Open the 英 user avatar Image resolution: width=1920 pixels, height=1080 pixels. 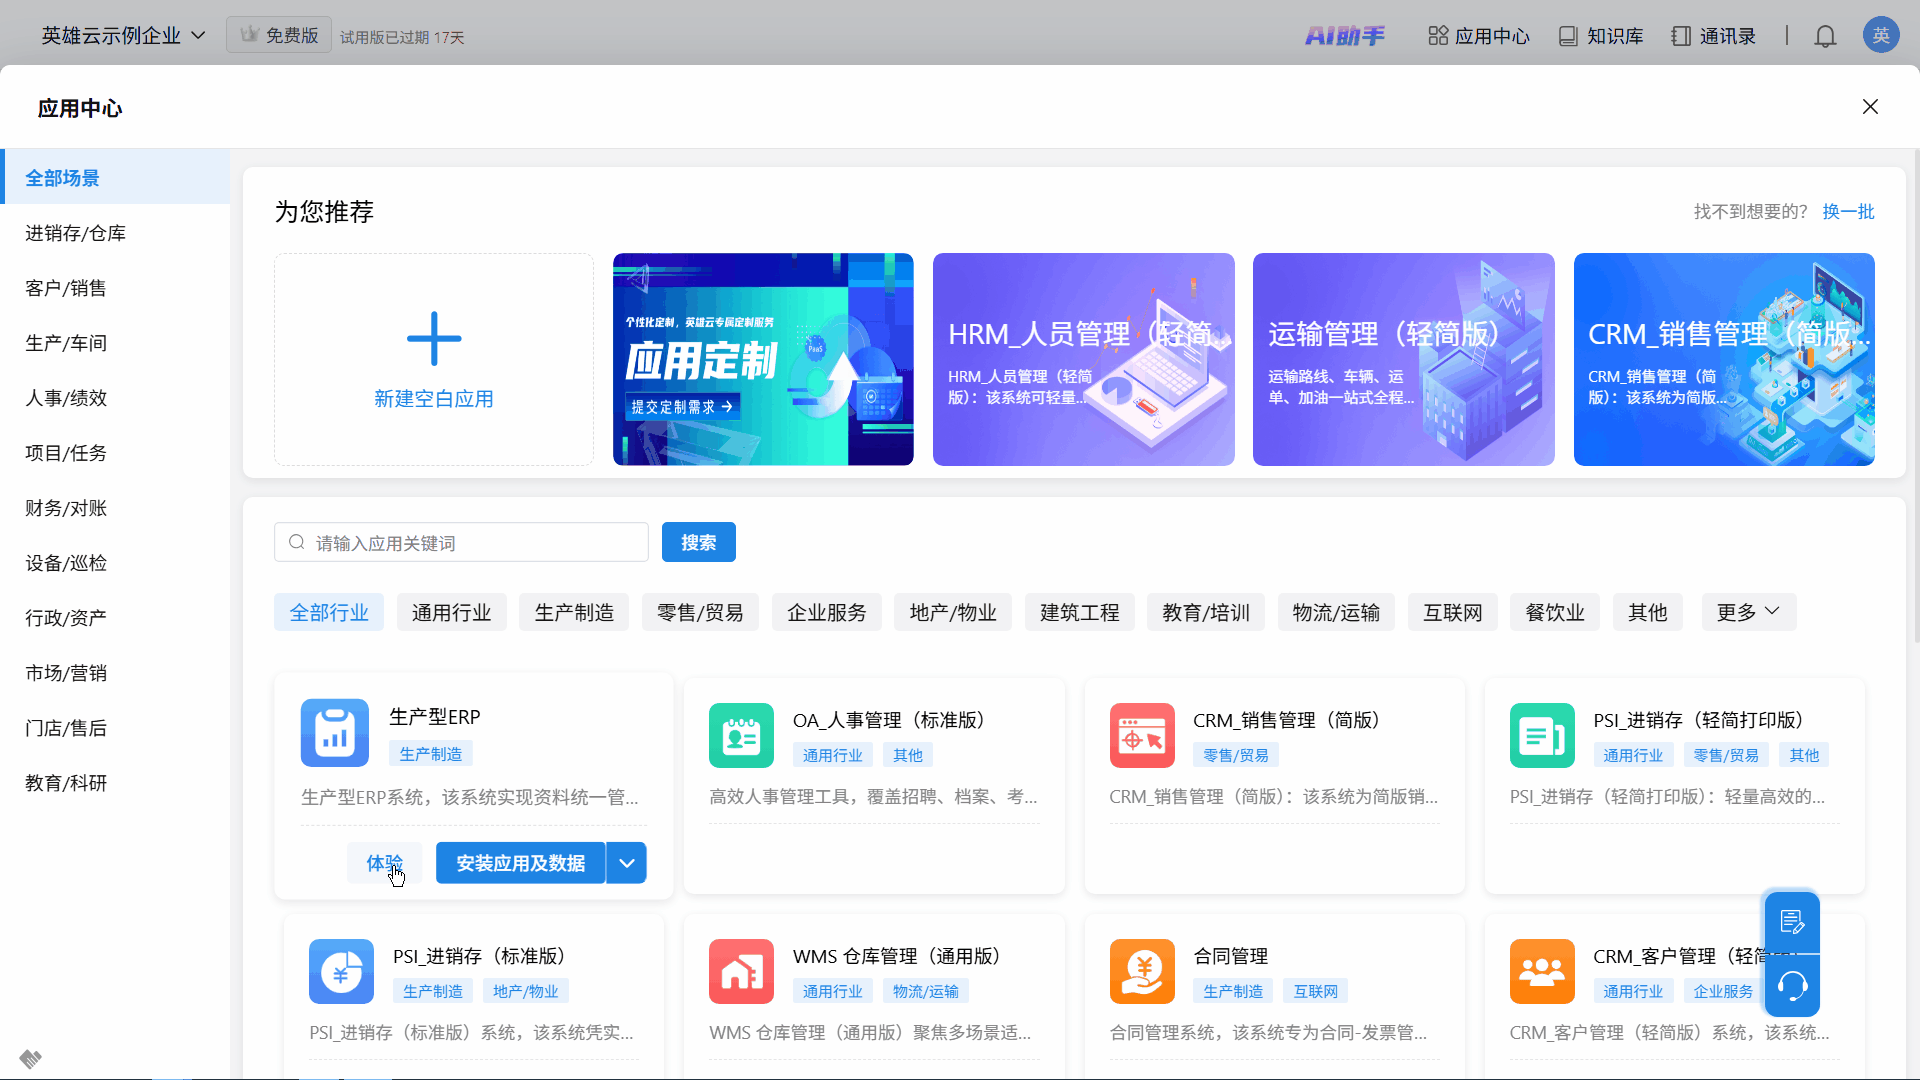click(x=1880, y=36)
